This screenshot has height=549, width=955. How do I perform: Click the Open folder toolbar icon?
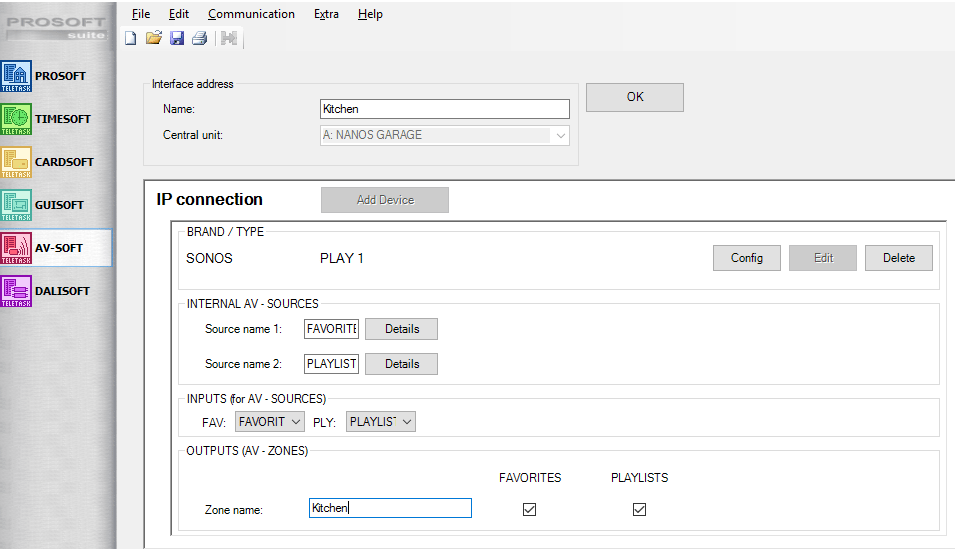[x=153, y=39]
